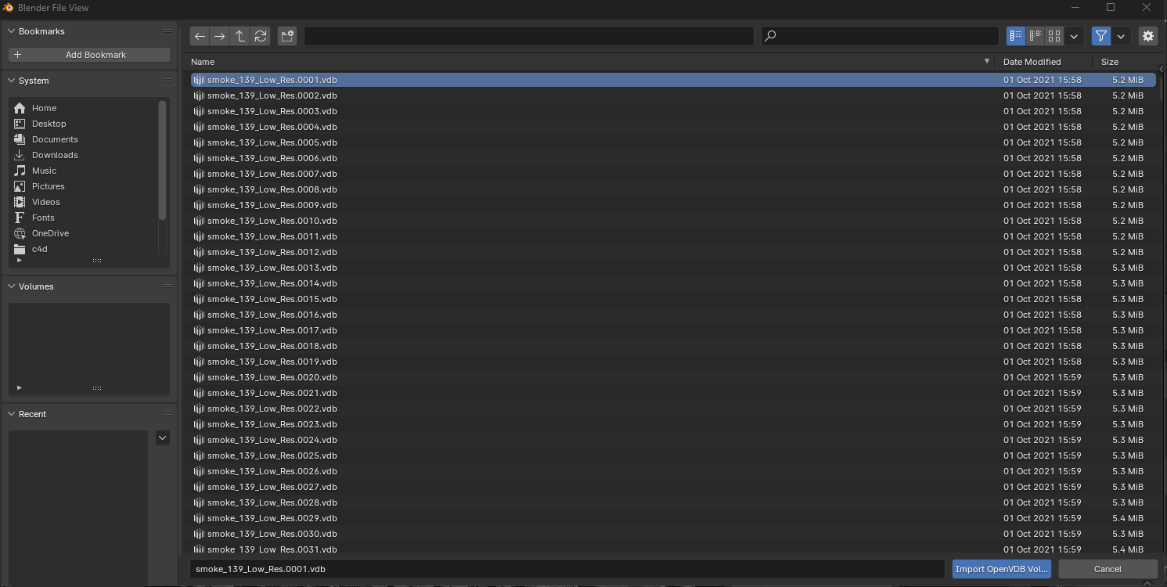Go back to previous folder
This screenshot has height=587, width=1167.
pos(199,36)
